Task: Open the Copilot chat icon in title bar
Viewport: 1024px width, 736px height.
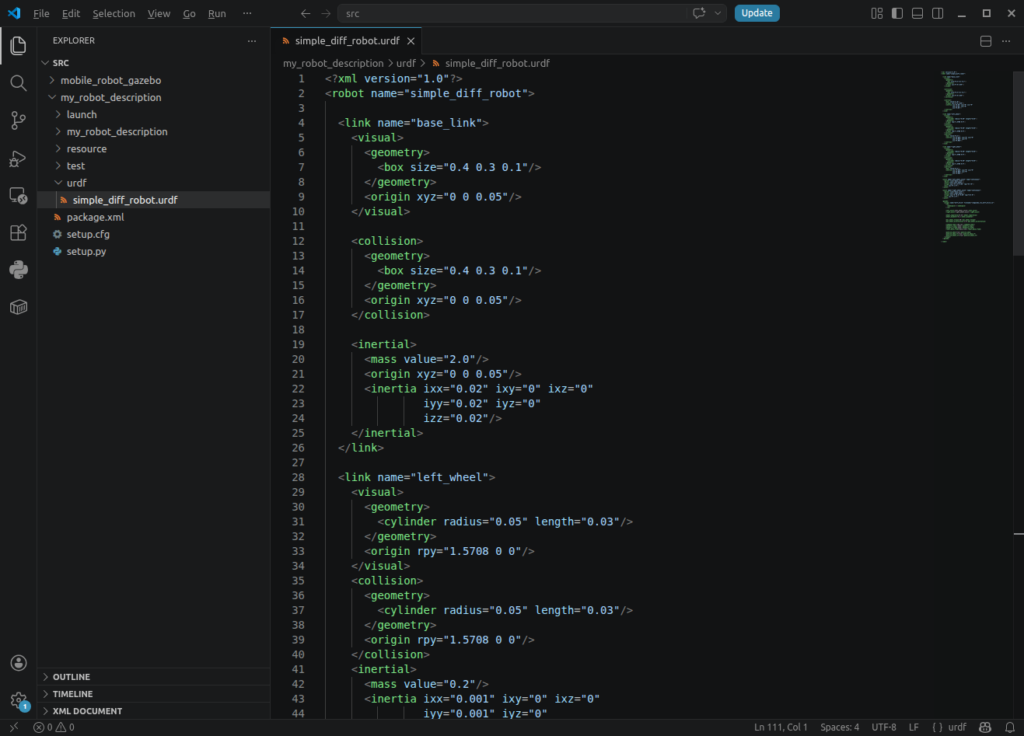Action: click(699, 13)
